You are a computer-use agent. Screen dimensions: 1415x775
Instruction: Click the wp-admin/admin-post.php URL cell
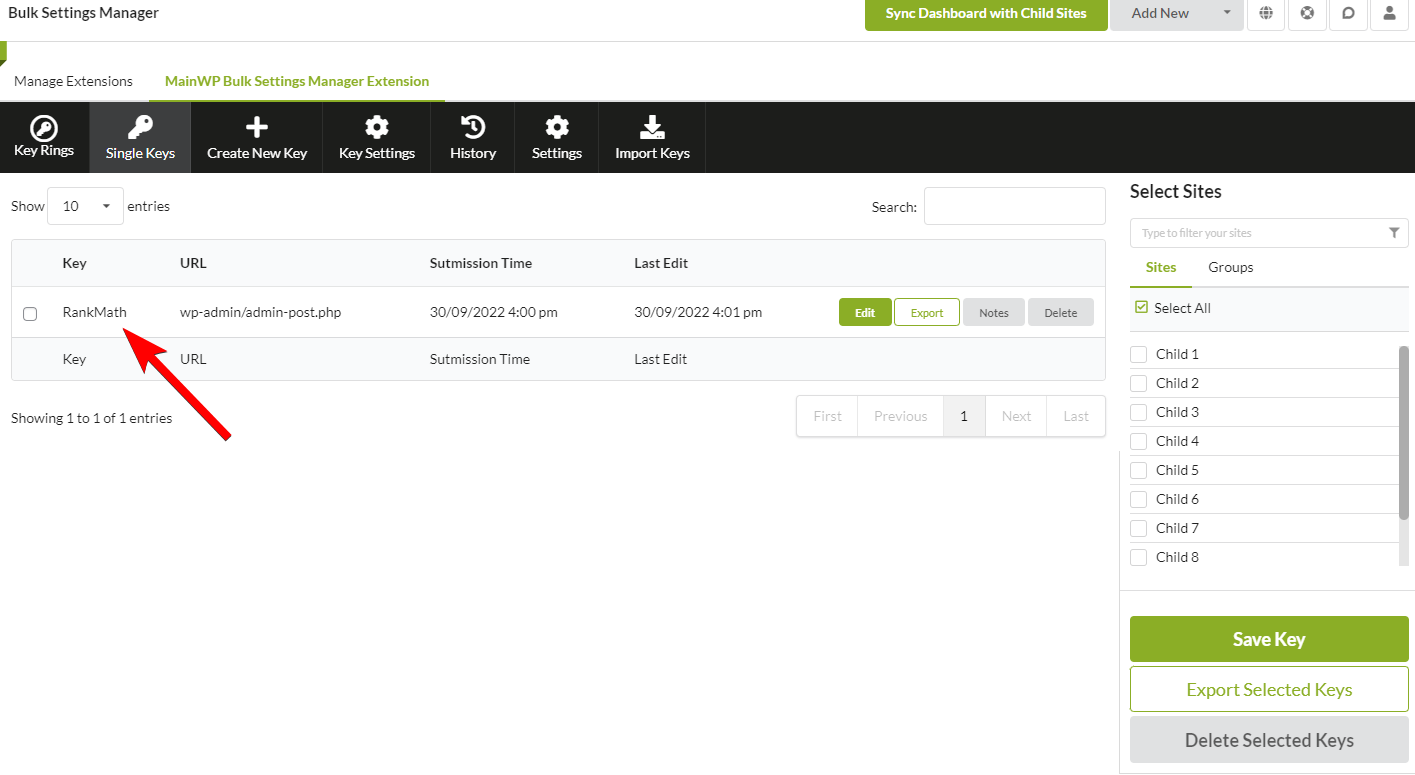(x=260, y=312)
